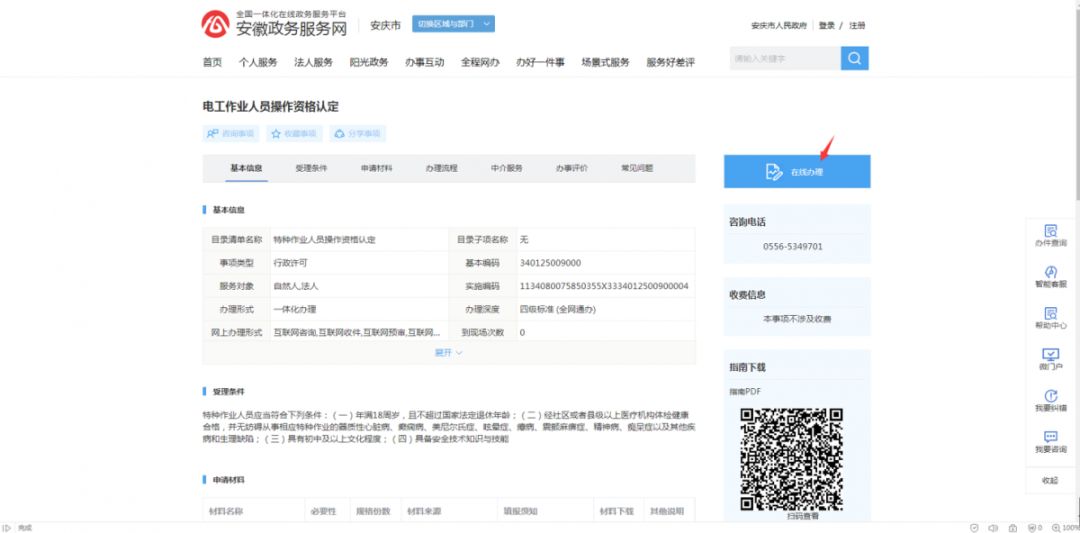1080x533 pixels.
Task: Go to 首页 nav item
Action: (x=212, y=62)
